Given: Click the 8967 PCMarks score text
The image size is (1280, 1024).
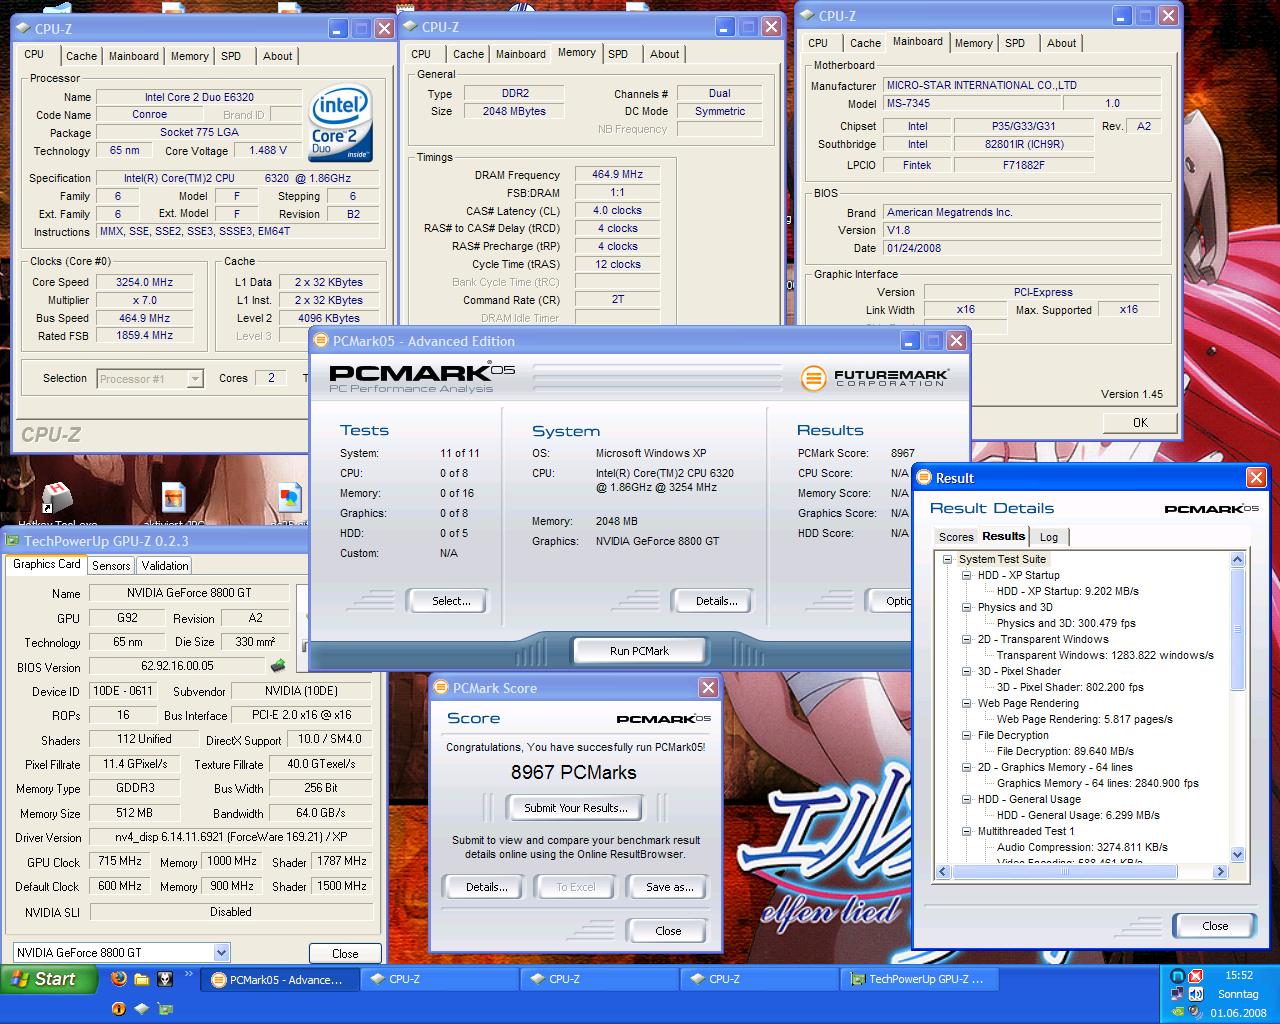Looking at the screenshot, I should (573, 772).
